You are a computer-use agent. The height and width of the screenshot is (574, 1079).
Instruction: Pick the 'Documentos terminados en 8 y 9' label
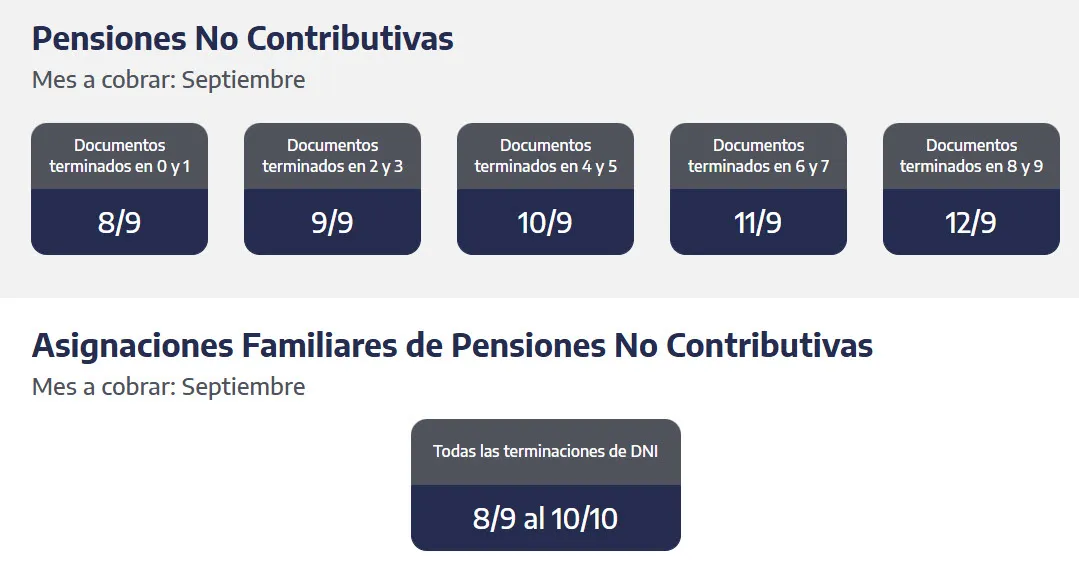(971, 156)
